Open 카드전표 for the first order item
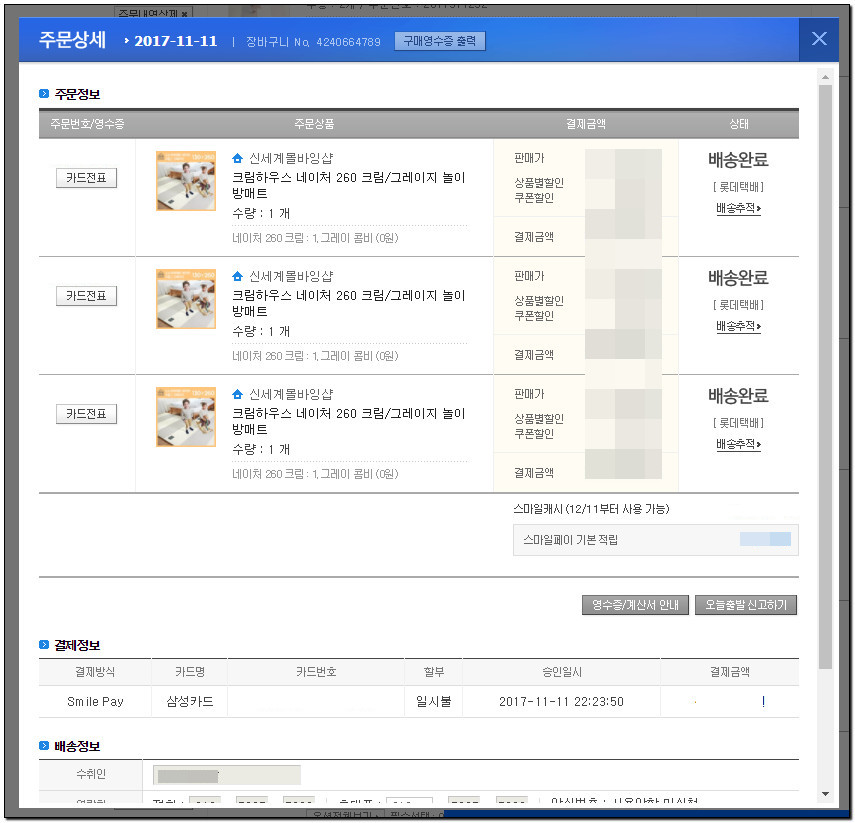855x823 pixels. [x=86, y=178]
